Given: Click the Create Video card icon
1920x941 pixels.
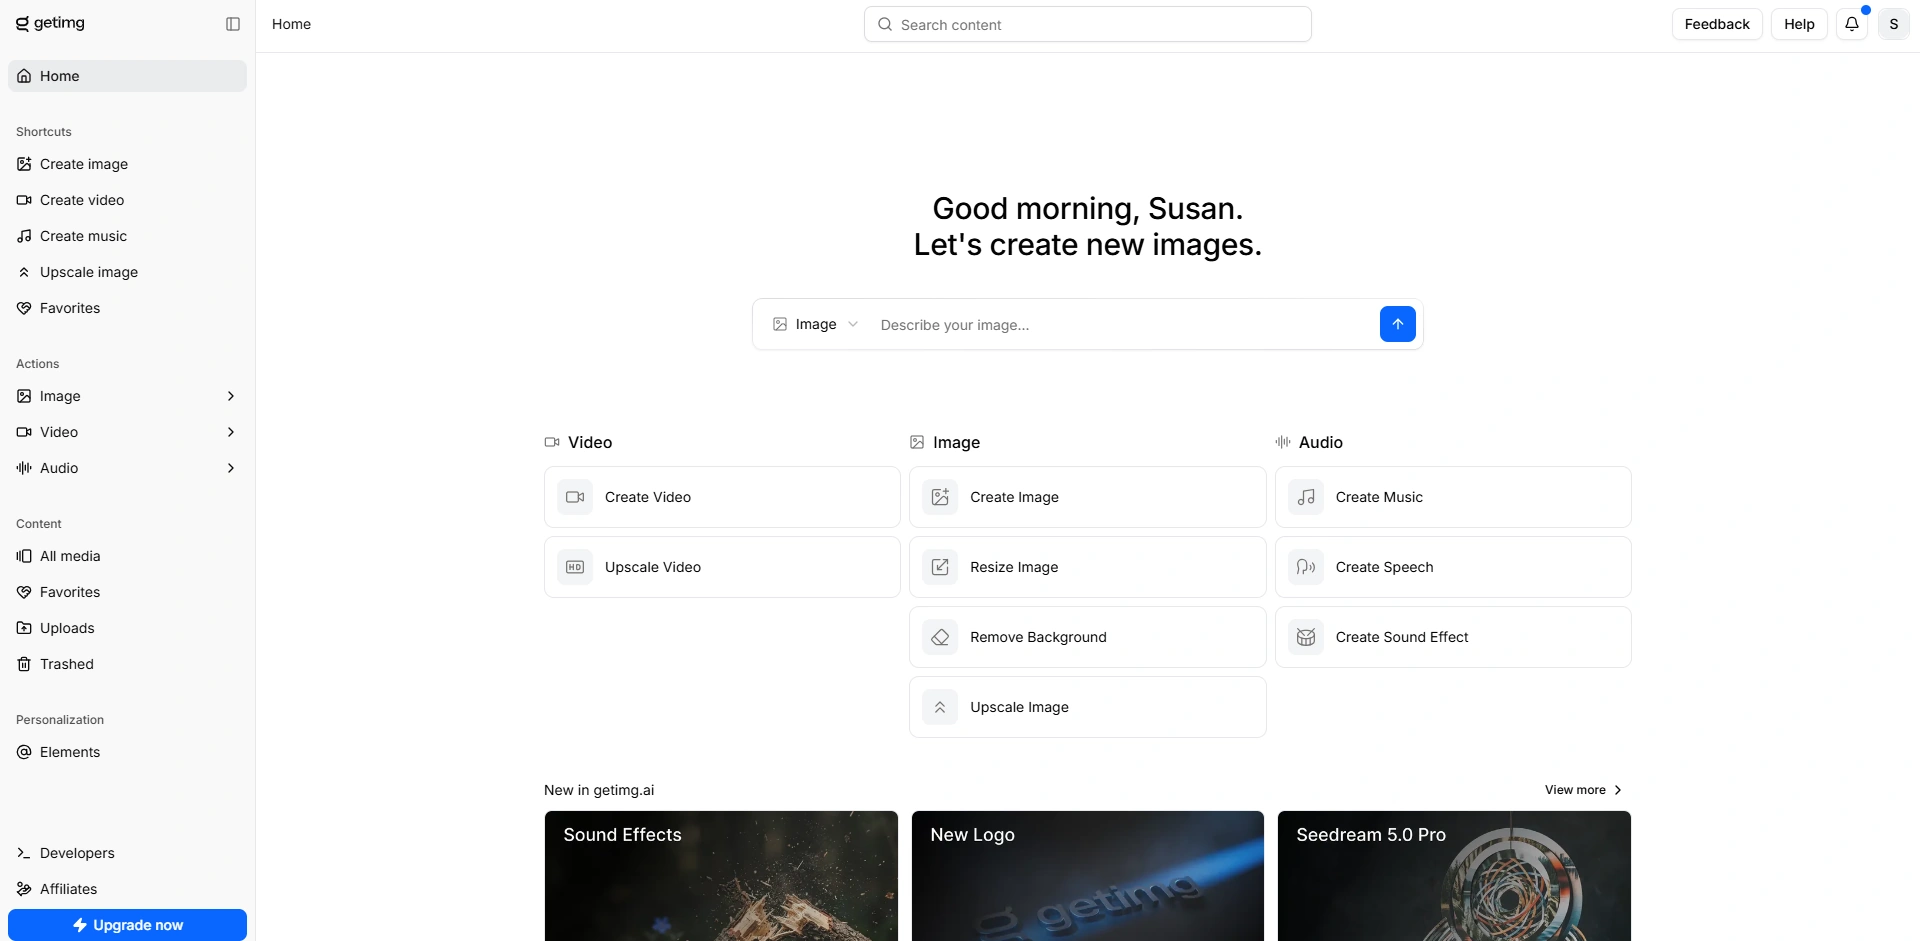Looking at the screenshot, I should 575,497.
